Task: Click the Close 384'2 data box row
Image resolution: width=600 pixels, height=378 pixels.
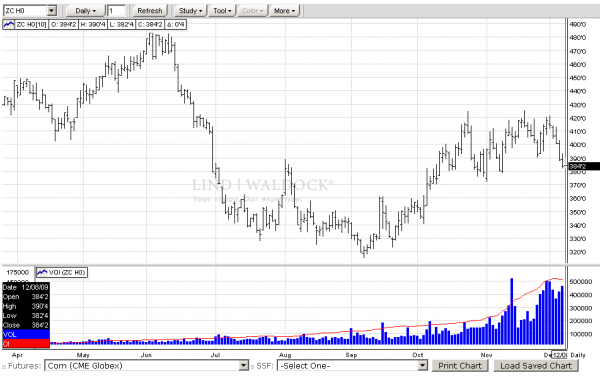Action: coord(26,325)
